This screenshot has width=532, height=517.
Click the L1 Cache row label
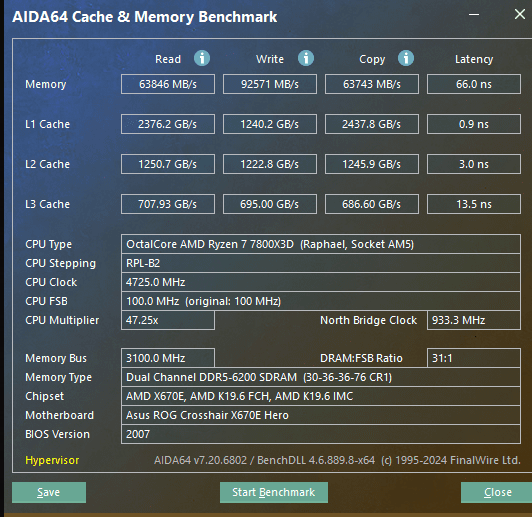pos(48,124)
